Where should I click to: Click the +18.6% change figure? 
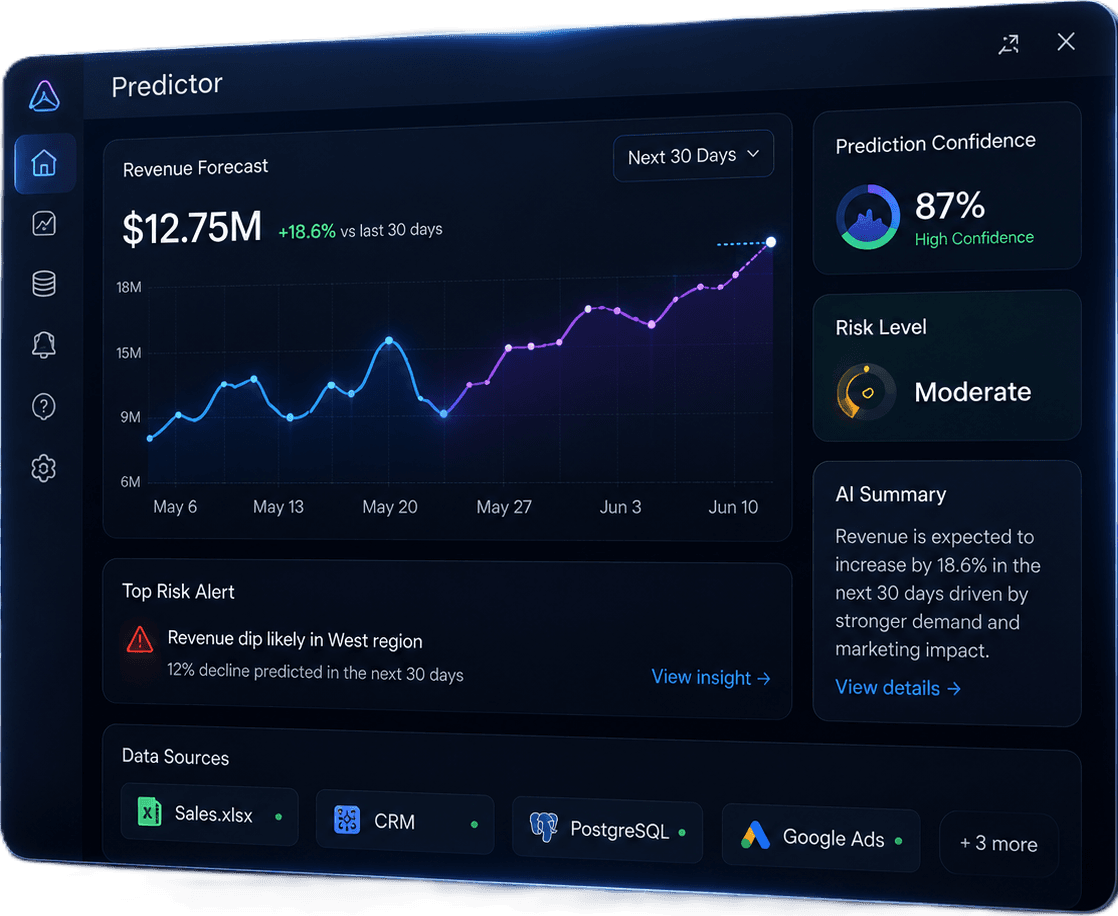pos(307,232)
